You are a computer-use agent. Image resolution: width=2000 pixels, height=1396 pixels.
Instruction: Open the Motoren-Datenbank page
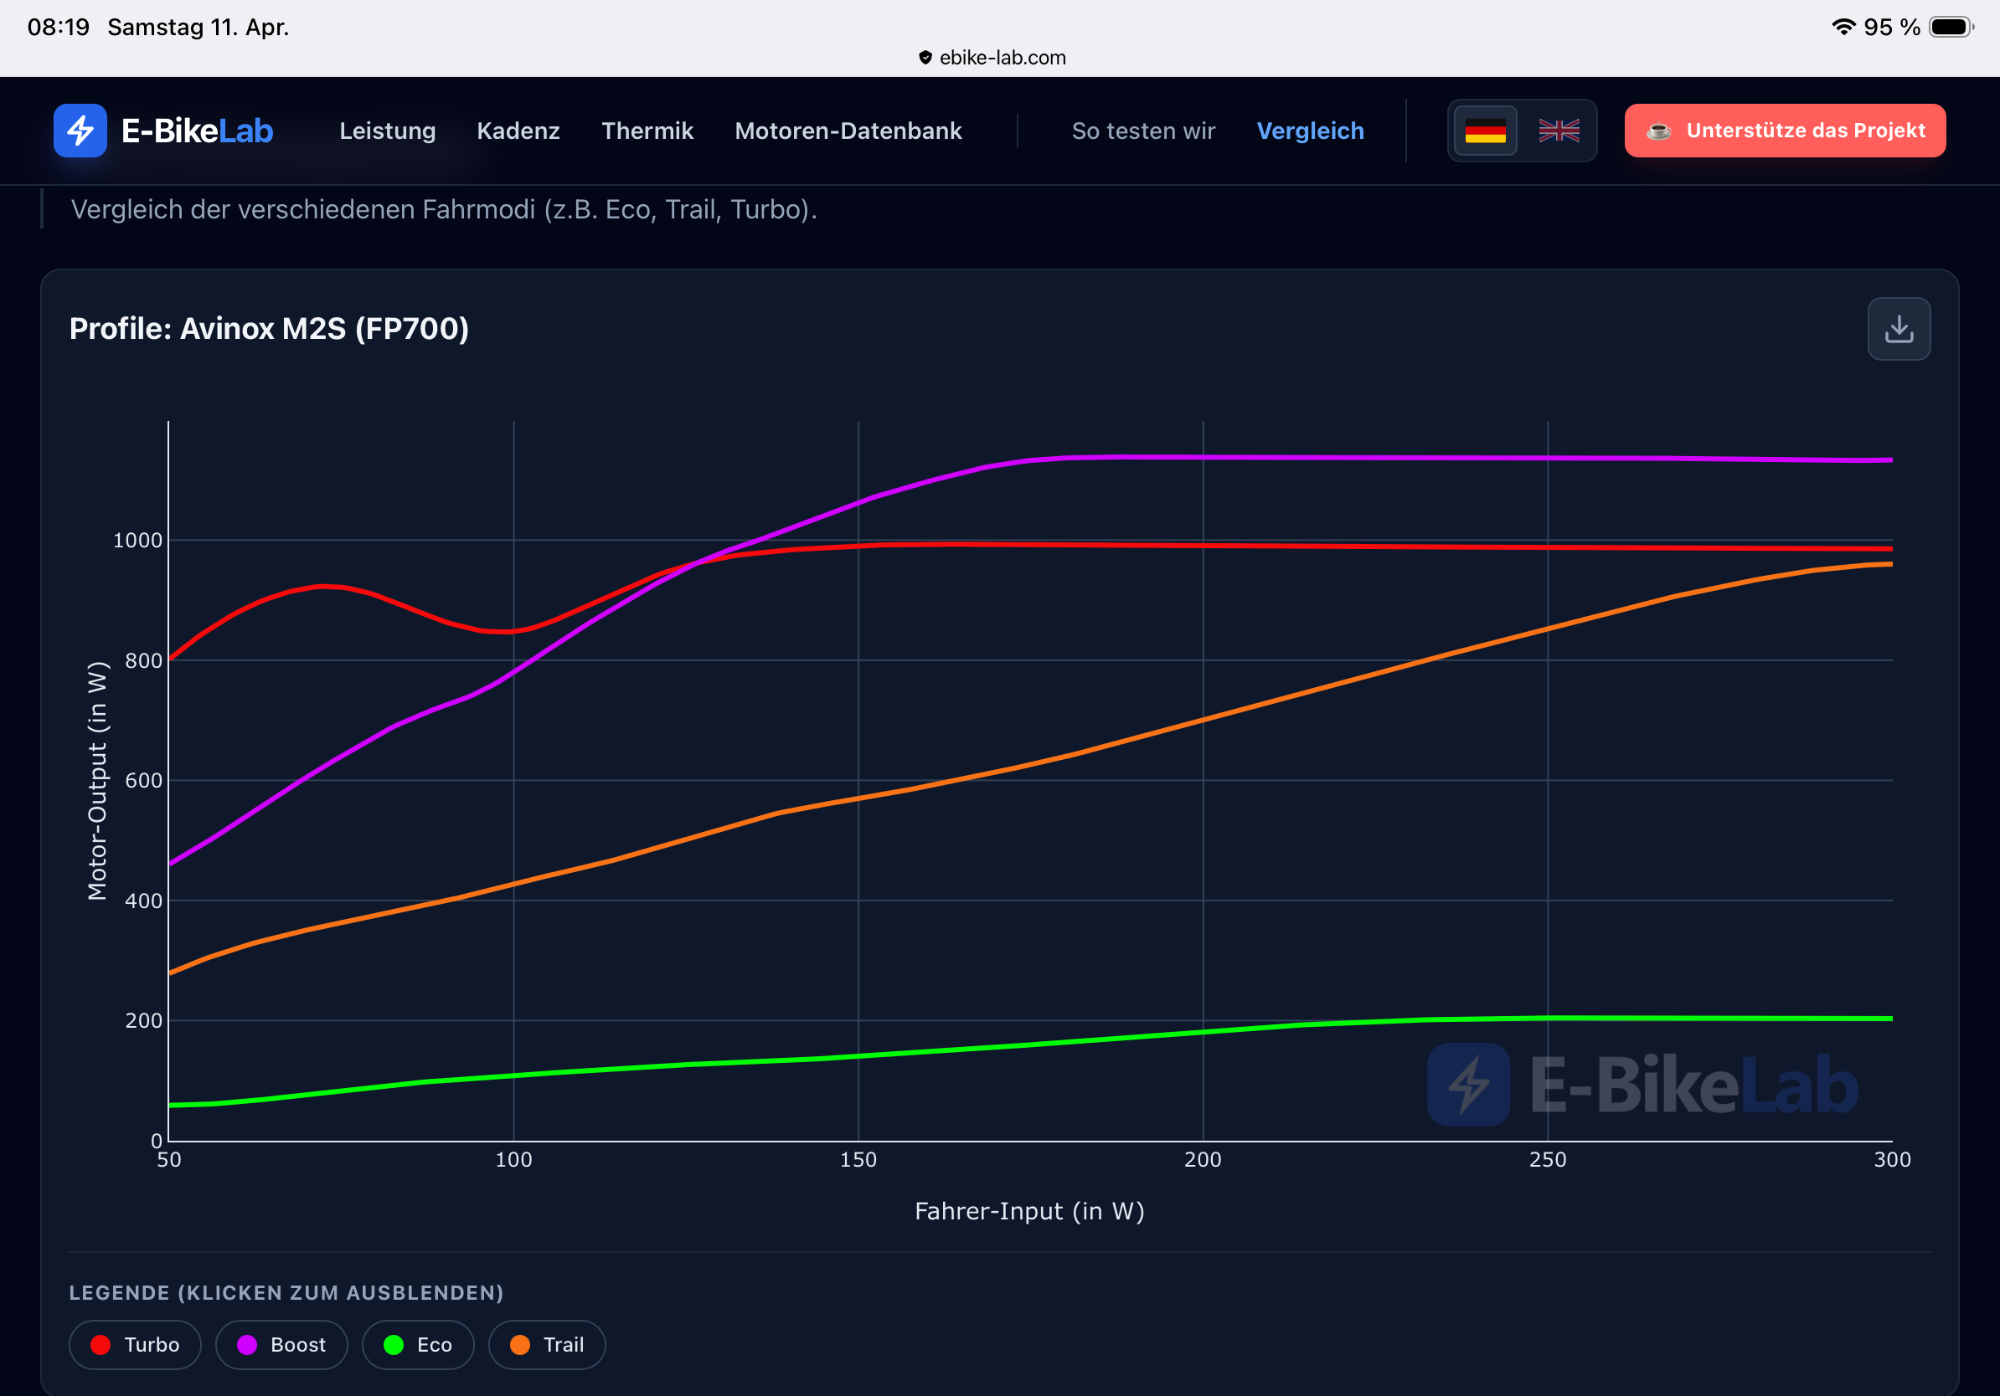point(848,131)
